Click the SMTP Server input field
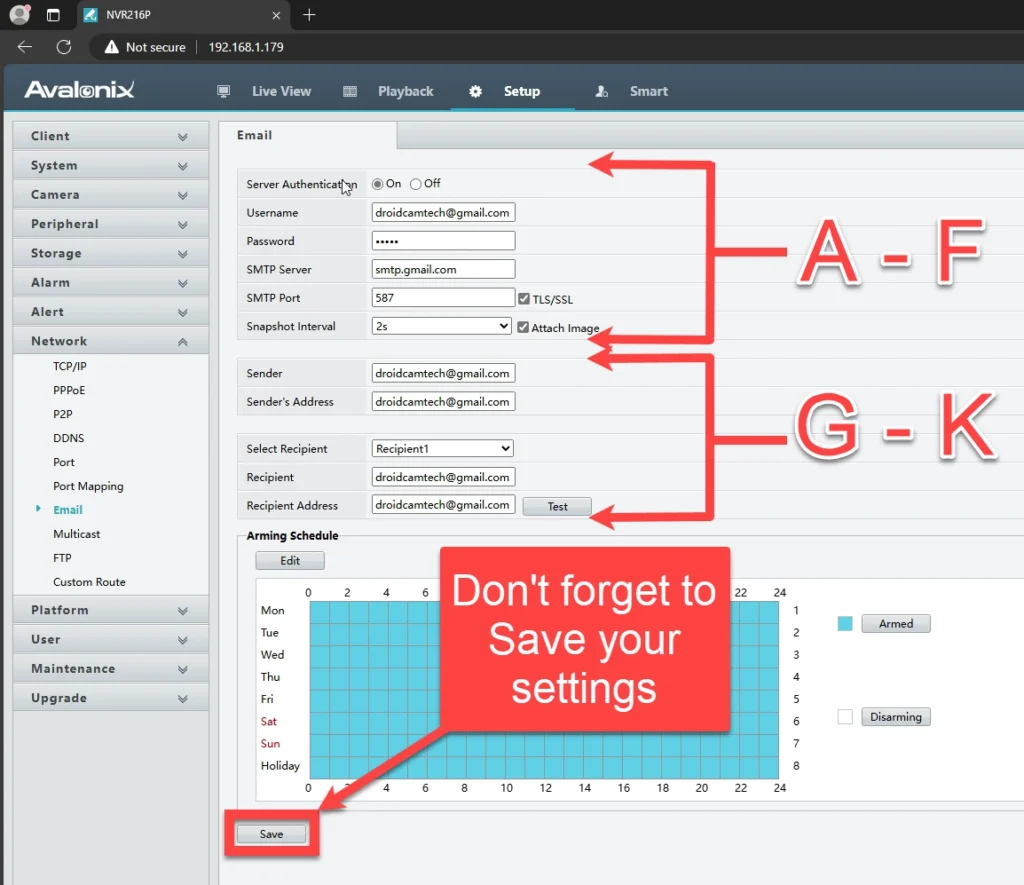 point(442,269)
